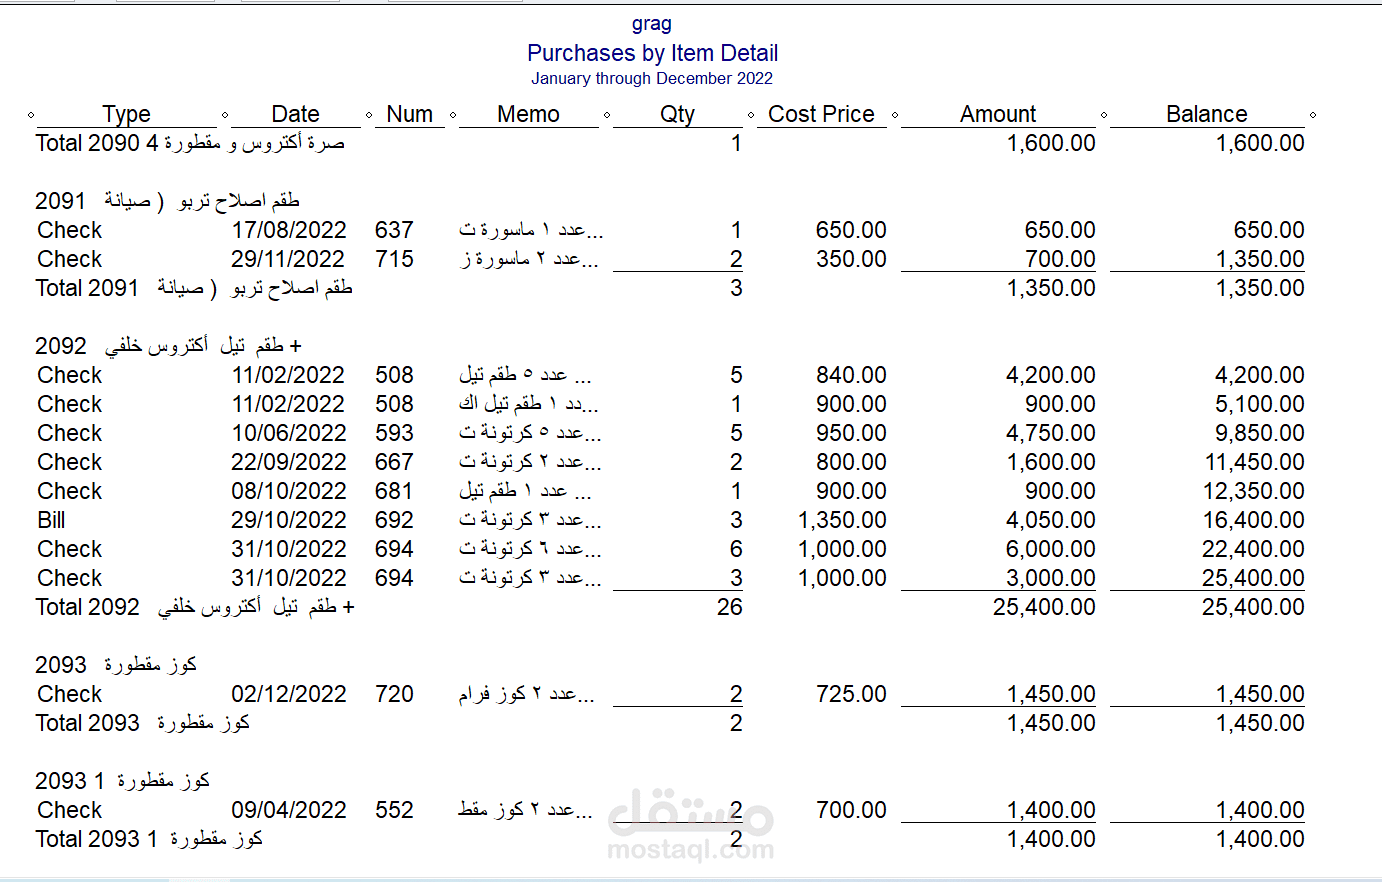1382x882 pixels.
Task: Click the 12,350.00 balance value
Action: [1254, 491]
